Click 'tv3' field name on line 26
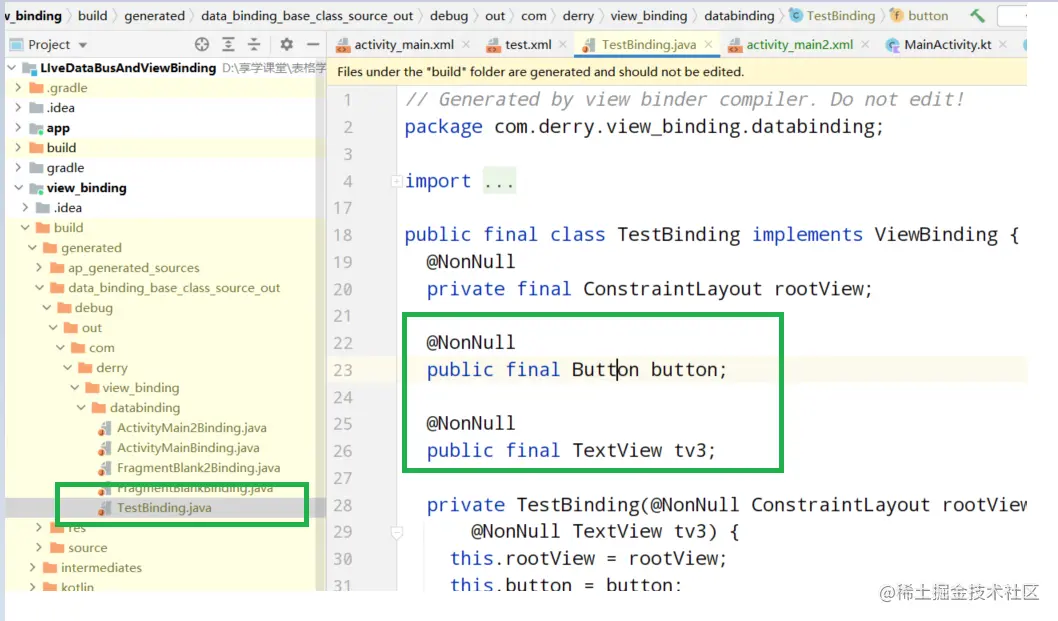This screenshot has width=1058, height=621. pos(690,450)
